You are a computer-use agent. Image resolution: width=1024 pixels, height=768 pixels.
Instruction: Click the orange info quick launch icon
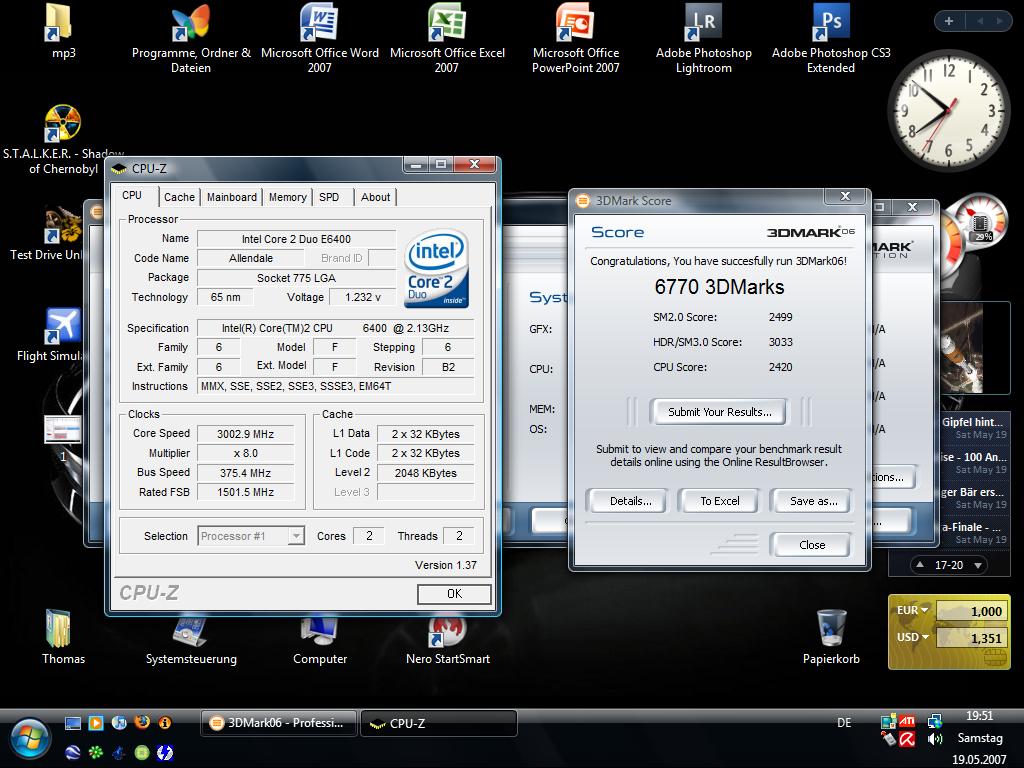point(165,722)
